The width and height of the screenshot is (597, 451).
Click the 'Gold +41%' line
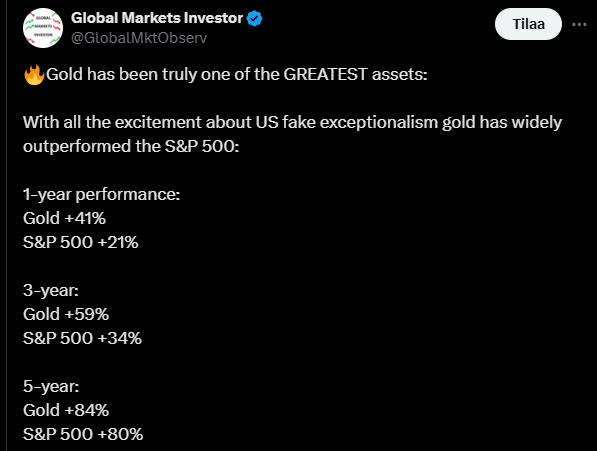pos(64,218)
